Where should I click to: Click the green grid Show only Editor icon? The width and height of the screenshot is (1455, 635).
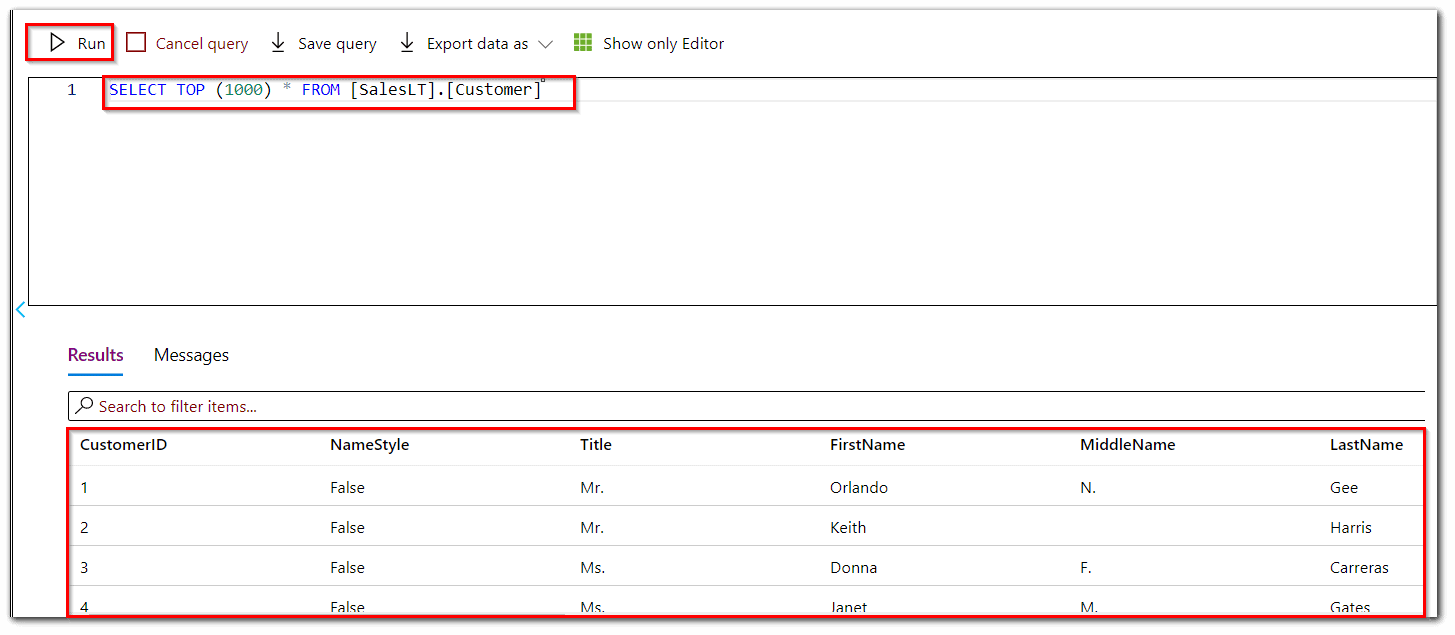point(583,43)
